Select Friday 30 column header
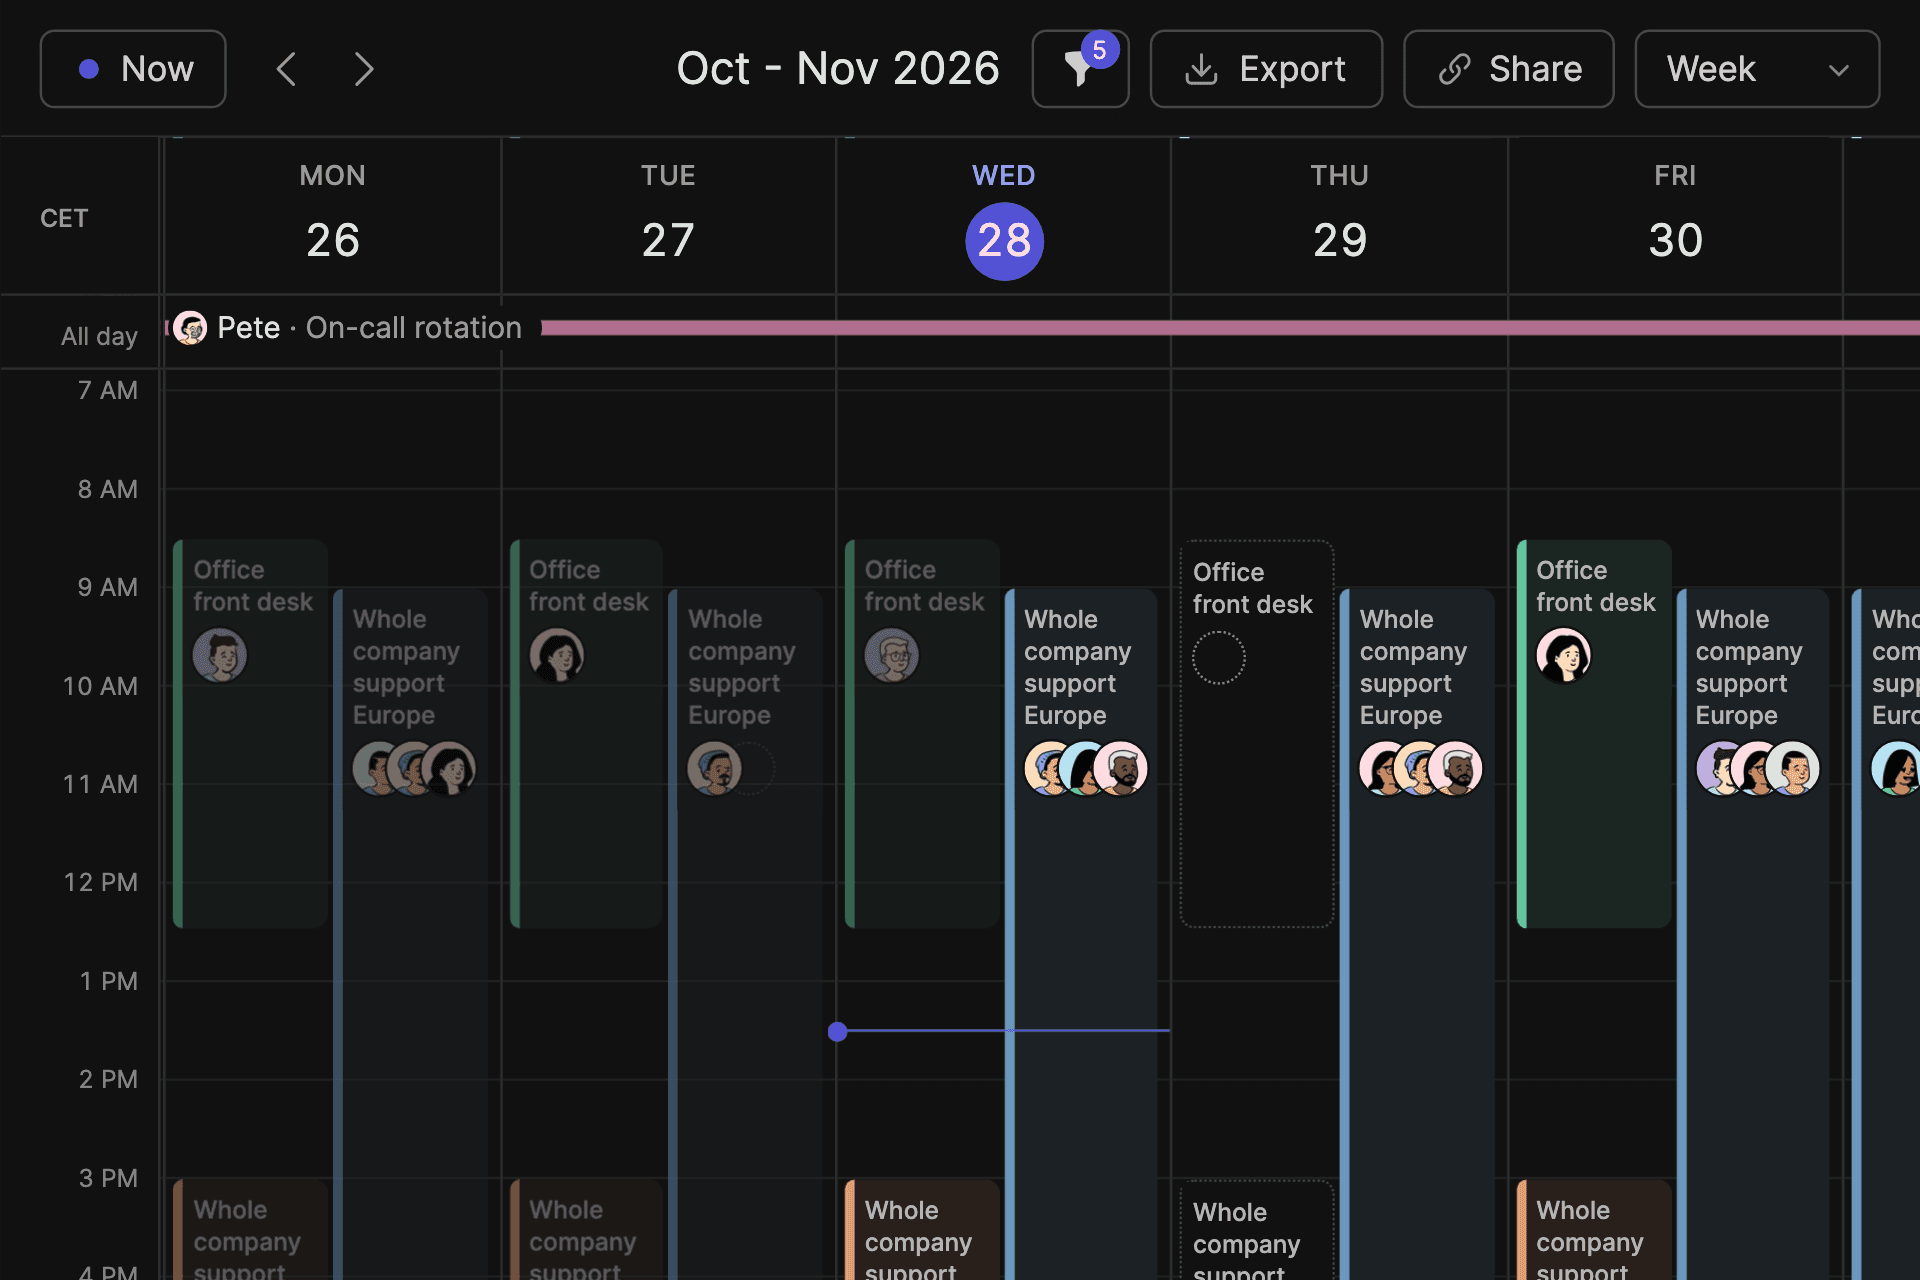1920x1280 pixels. point(1675,215)
